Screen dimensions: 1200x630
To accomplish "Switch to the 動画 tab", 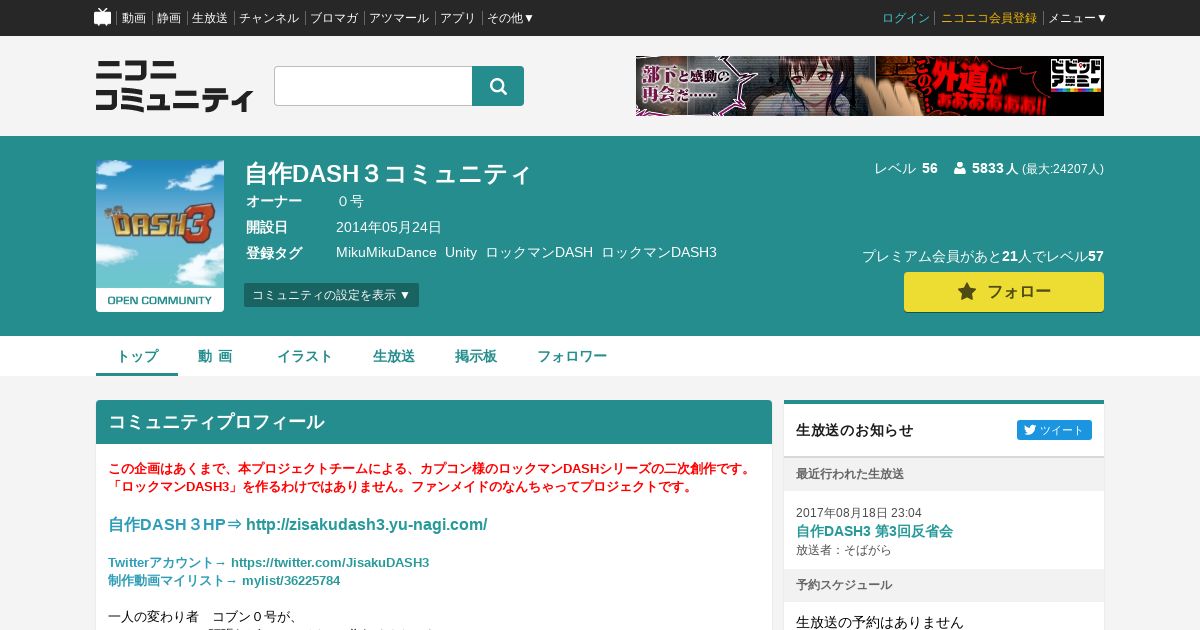I will click(215, 356).
